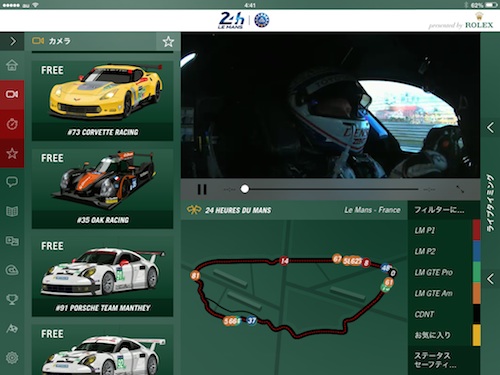Open the stopwatch timing sidebar icon
500x375 pixels.
(12, 124)
